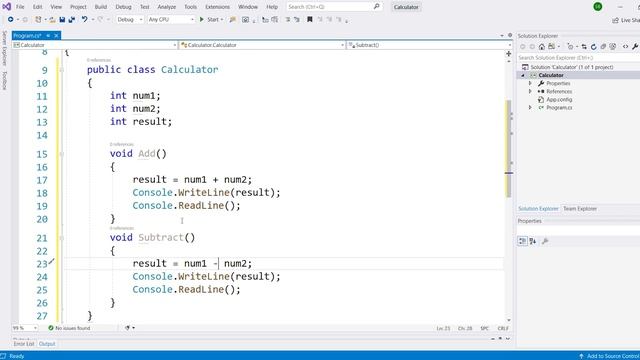Collapse the Calculator project node
The width and height of the screenshot is (640, 360).
tap(523, 75)
